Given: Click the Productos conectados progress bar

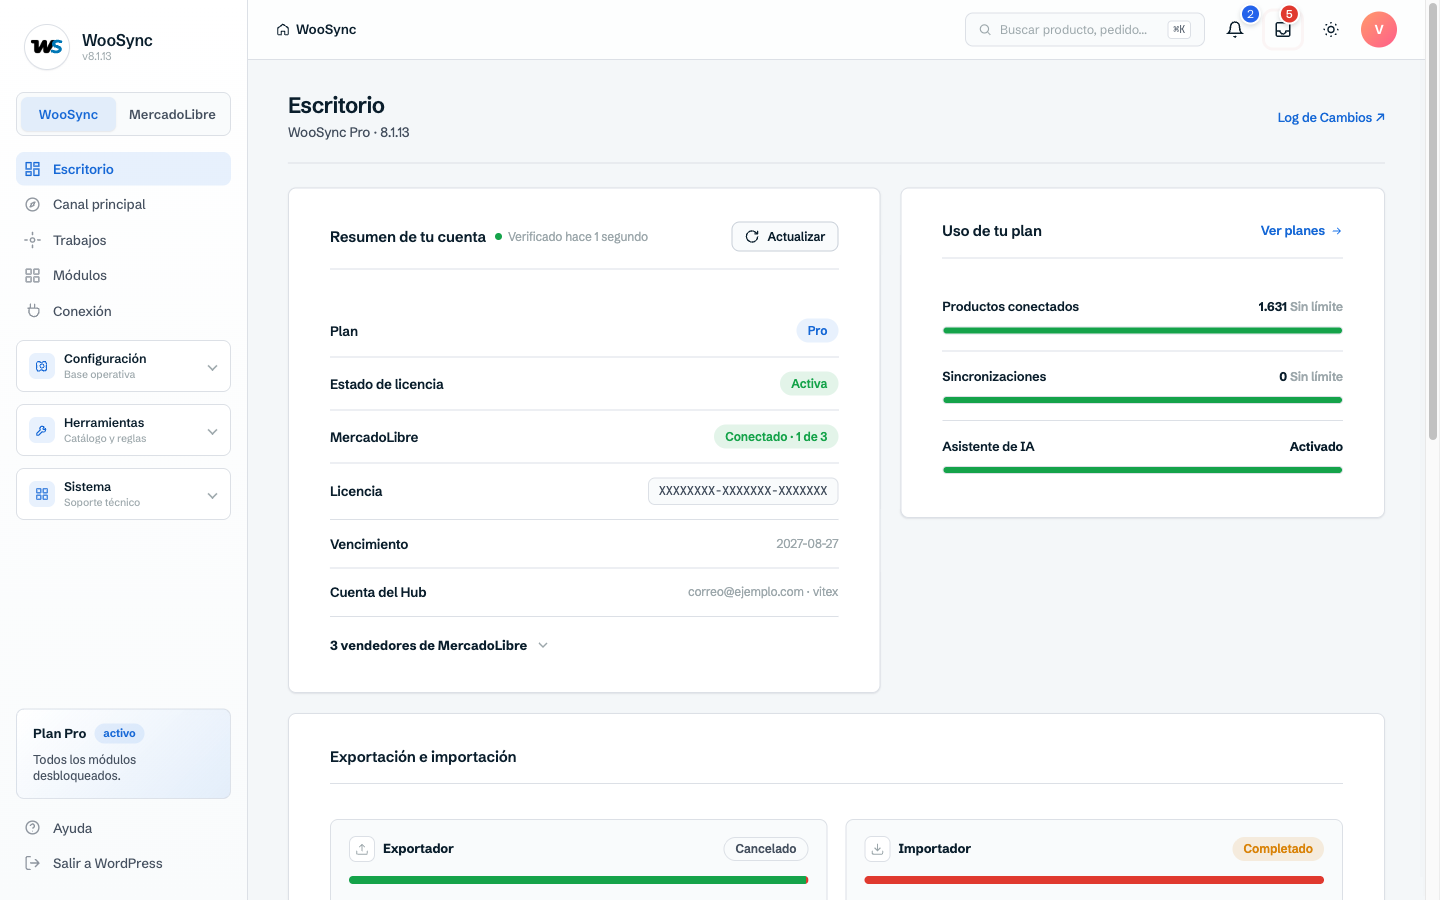Looking at the screenshot, I should pos(1142,331).
